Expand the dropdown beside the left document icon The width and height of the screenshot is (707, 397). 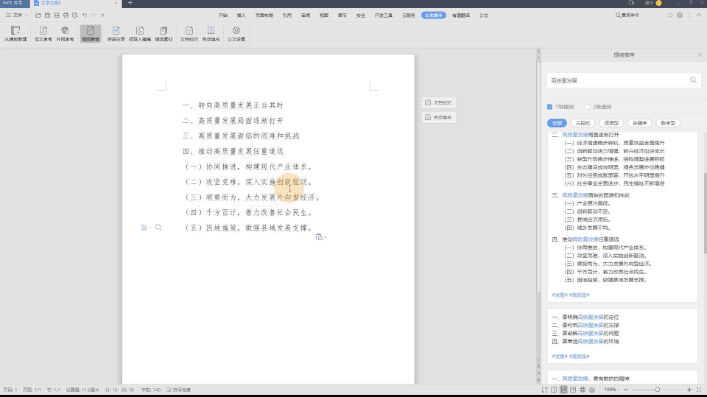(150, 228)
